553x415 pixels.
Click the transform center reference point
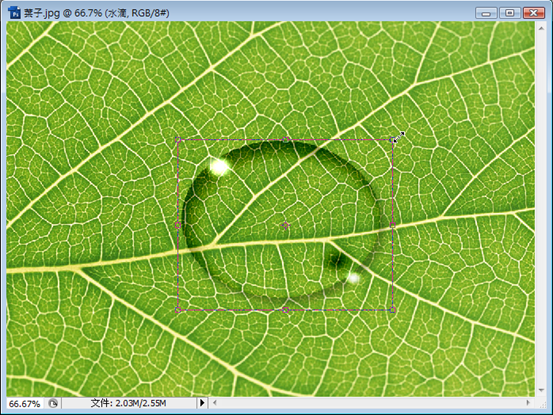[285, 225]
